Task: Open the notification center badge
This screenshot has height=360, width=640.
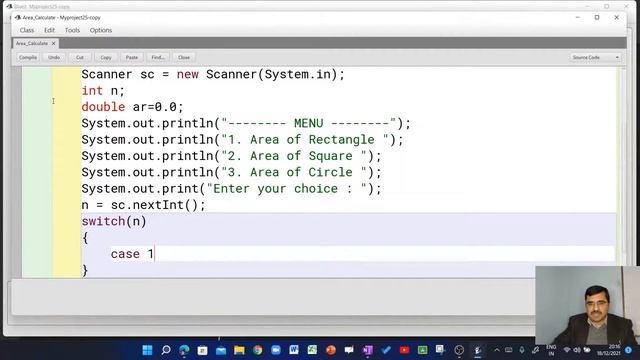Action: pos(629,350)
